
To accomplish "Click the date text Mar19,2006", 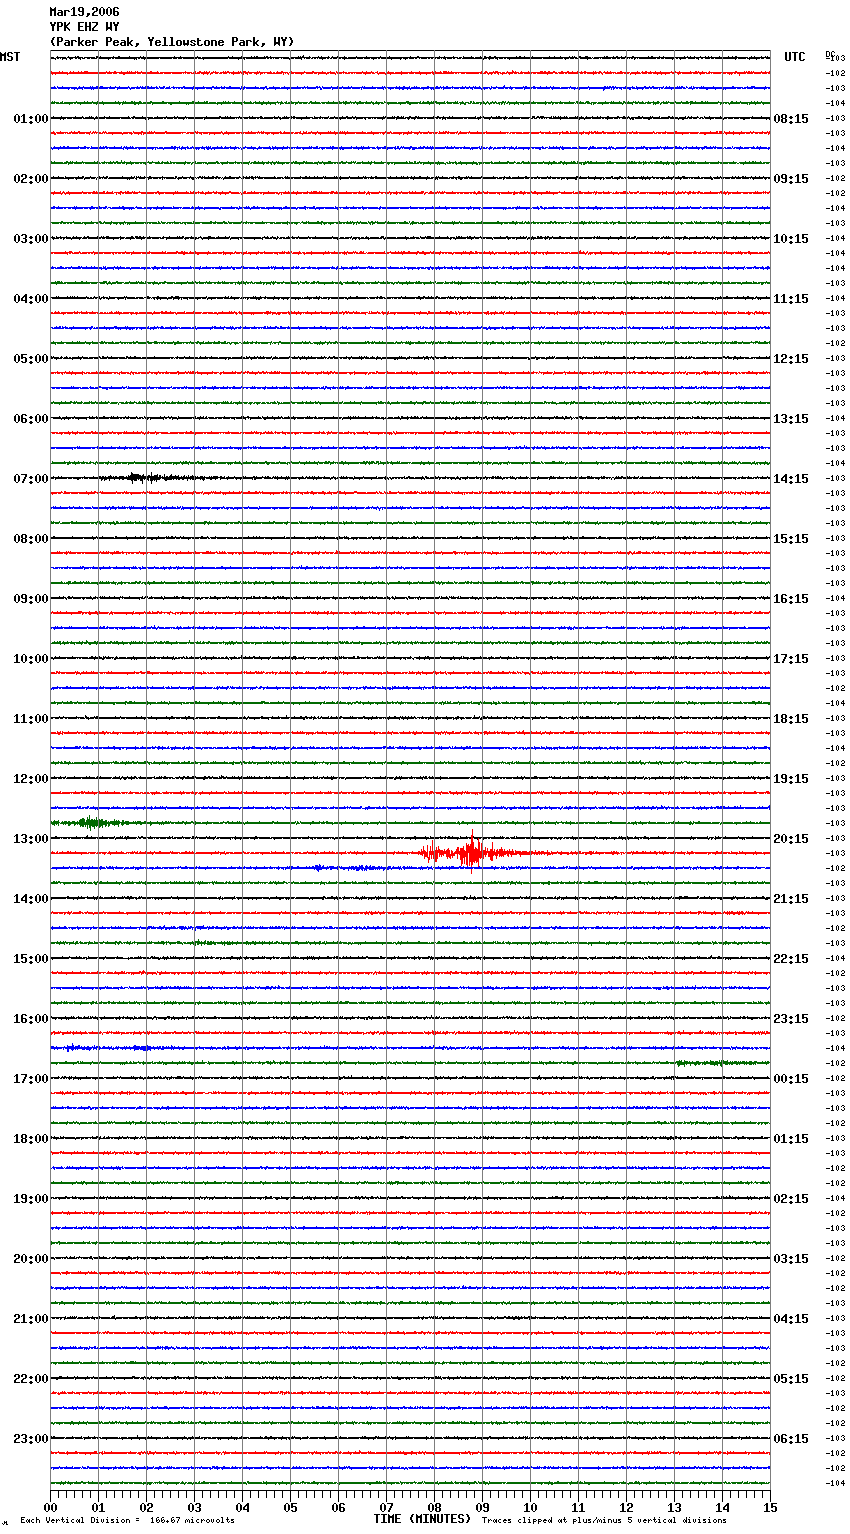I will click(84, 12).
